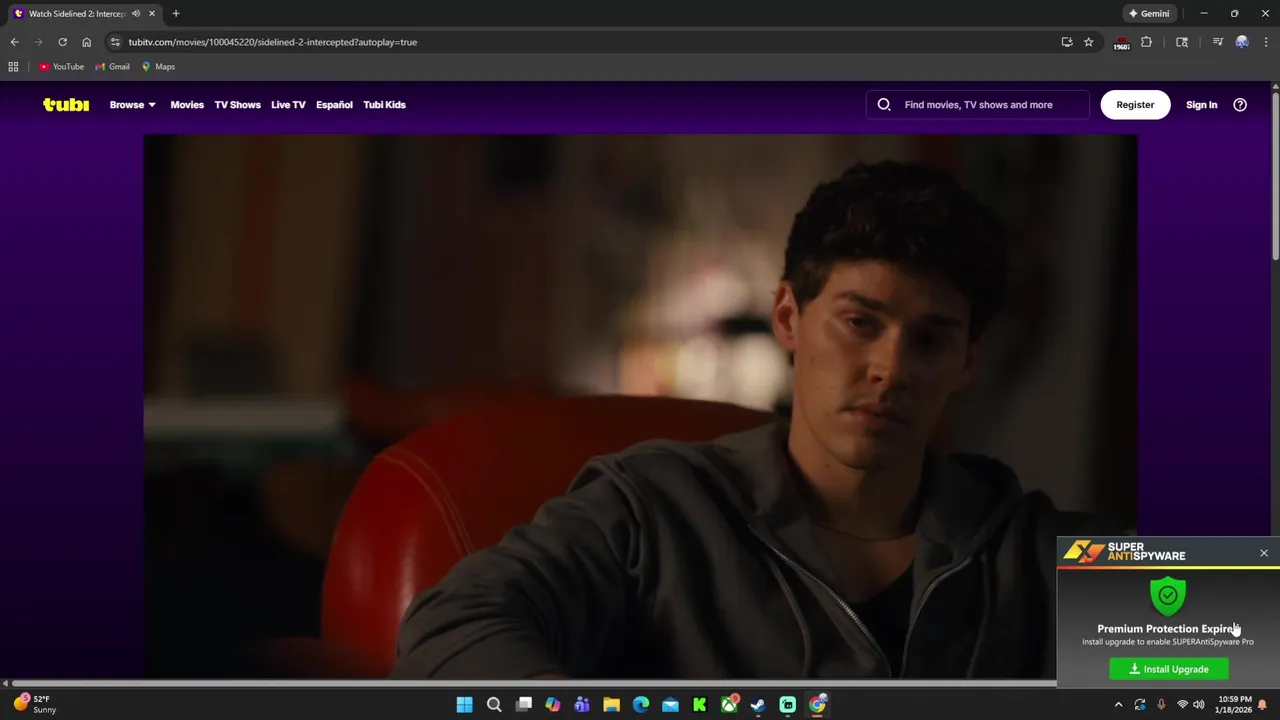Open the TV Shows section

(237, 104)
